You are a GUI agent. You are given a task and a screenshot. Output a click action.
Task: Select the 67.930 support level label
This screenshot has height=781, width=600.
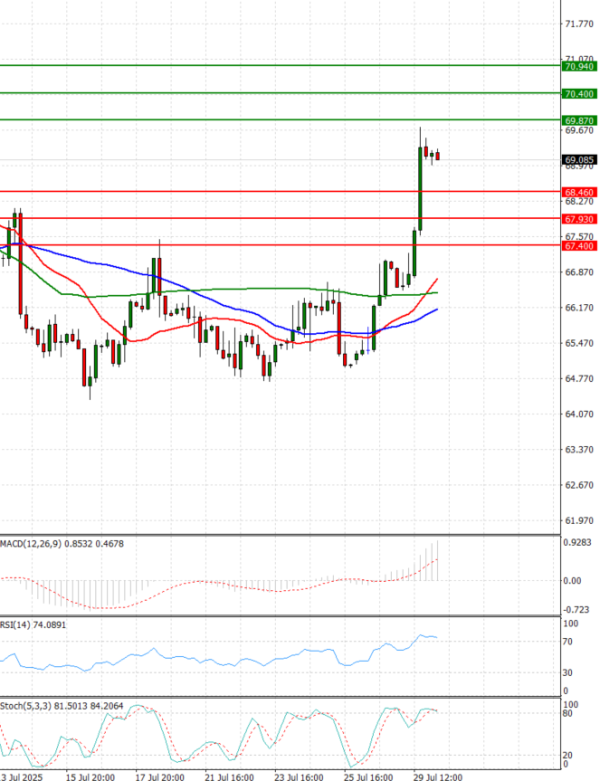[x=579, y=219]
